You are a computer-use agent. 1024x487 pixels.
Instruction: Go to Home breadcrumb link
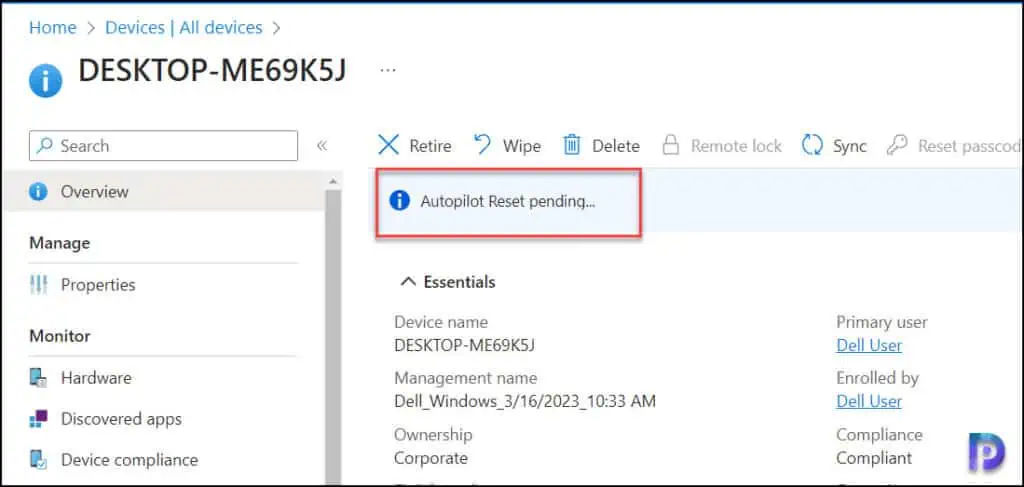click(x=53, y=27)
